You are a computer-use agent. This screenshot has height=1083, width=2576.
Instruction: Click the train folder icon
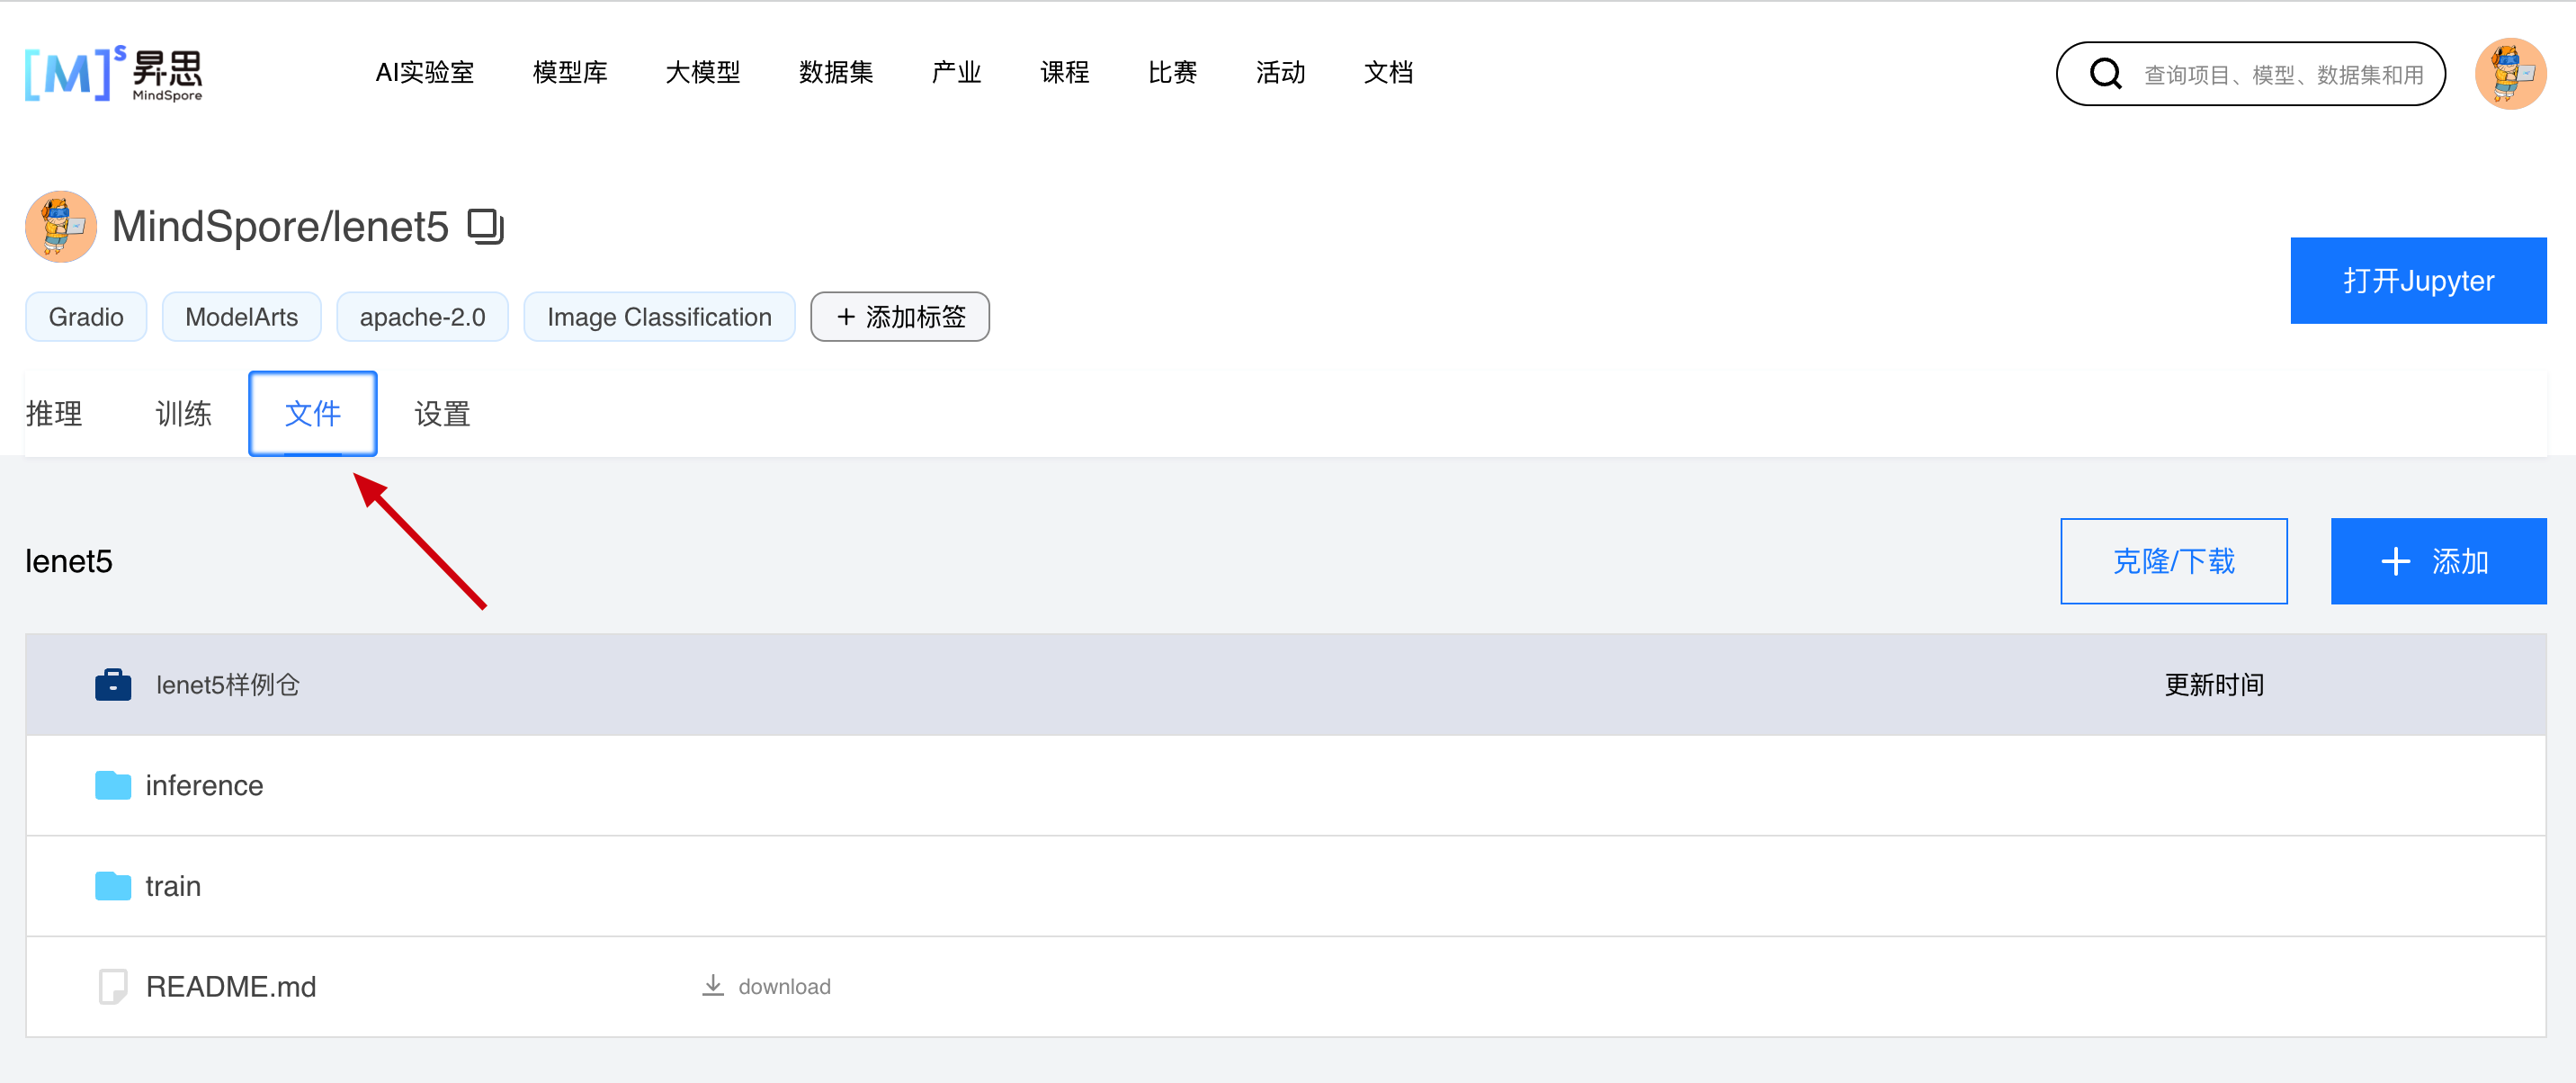tap(113, 886)
